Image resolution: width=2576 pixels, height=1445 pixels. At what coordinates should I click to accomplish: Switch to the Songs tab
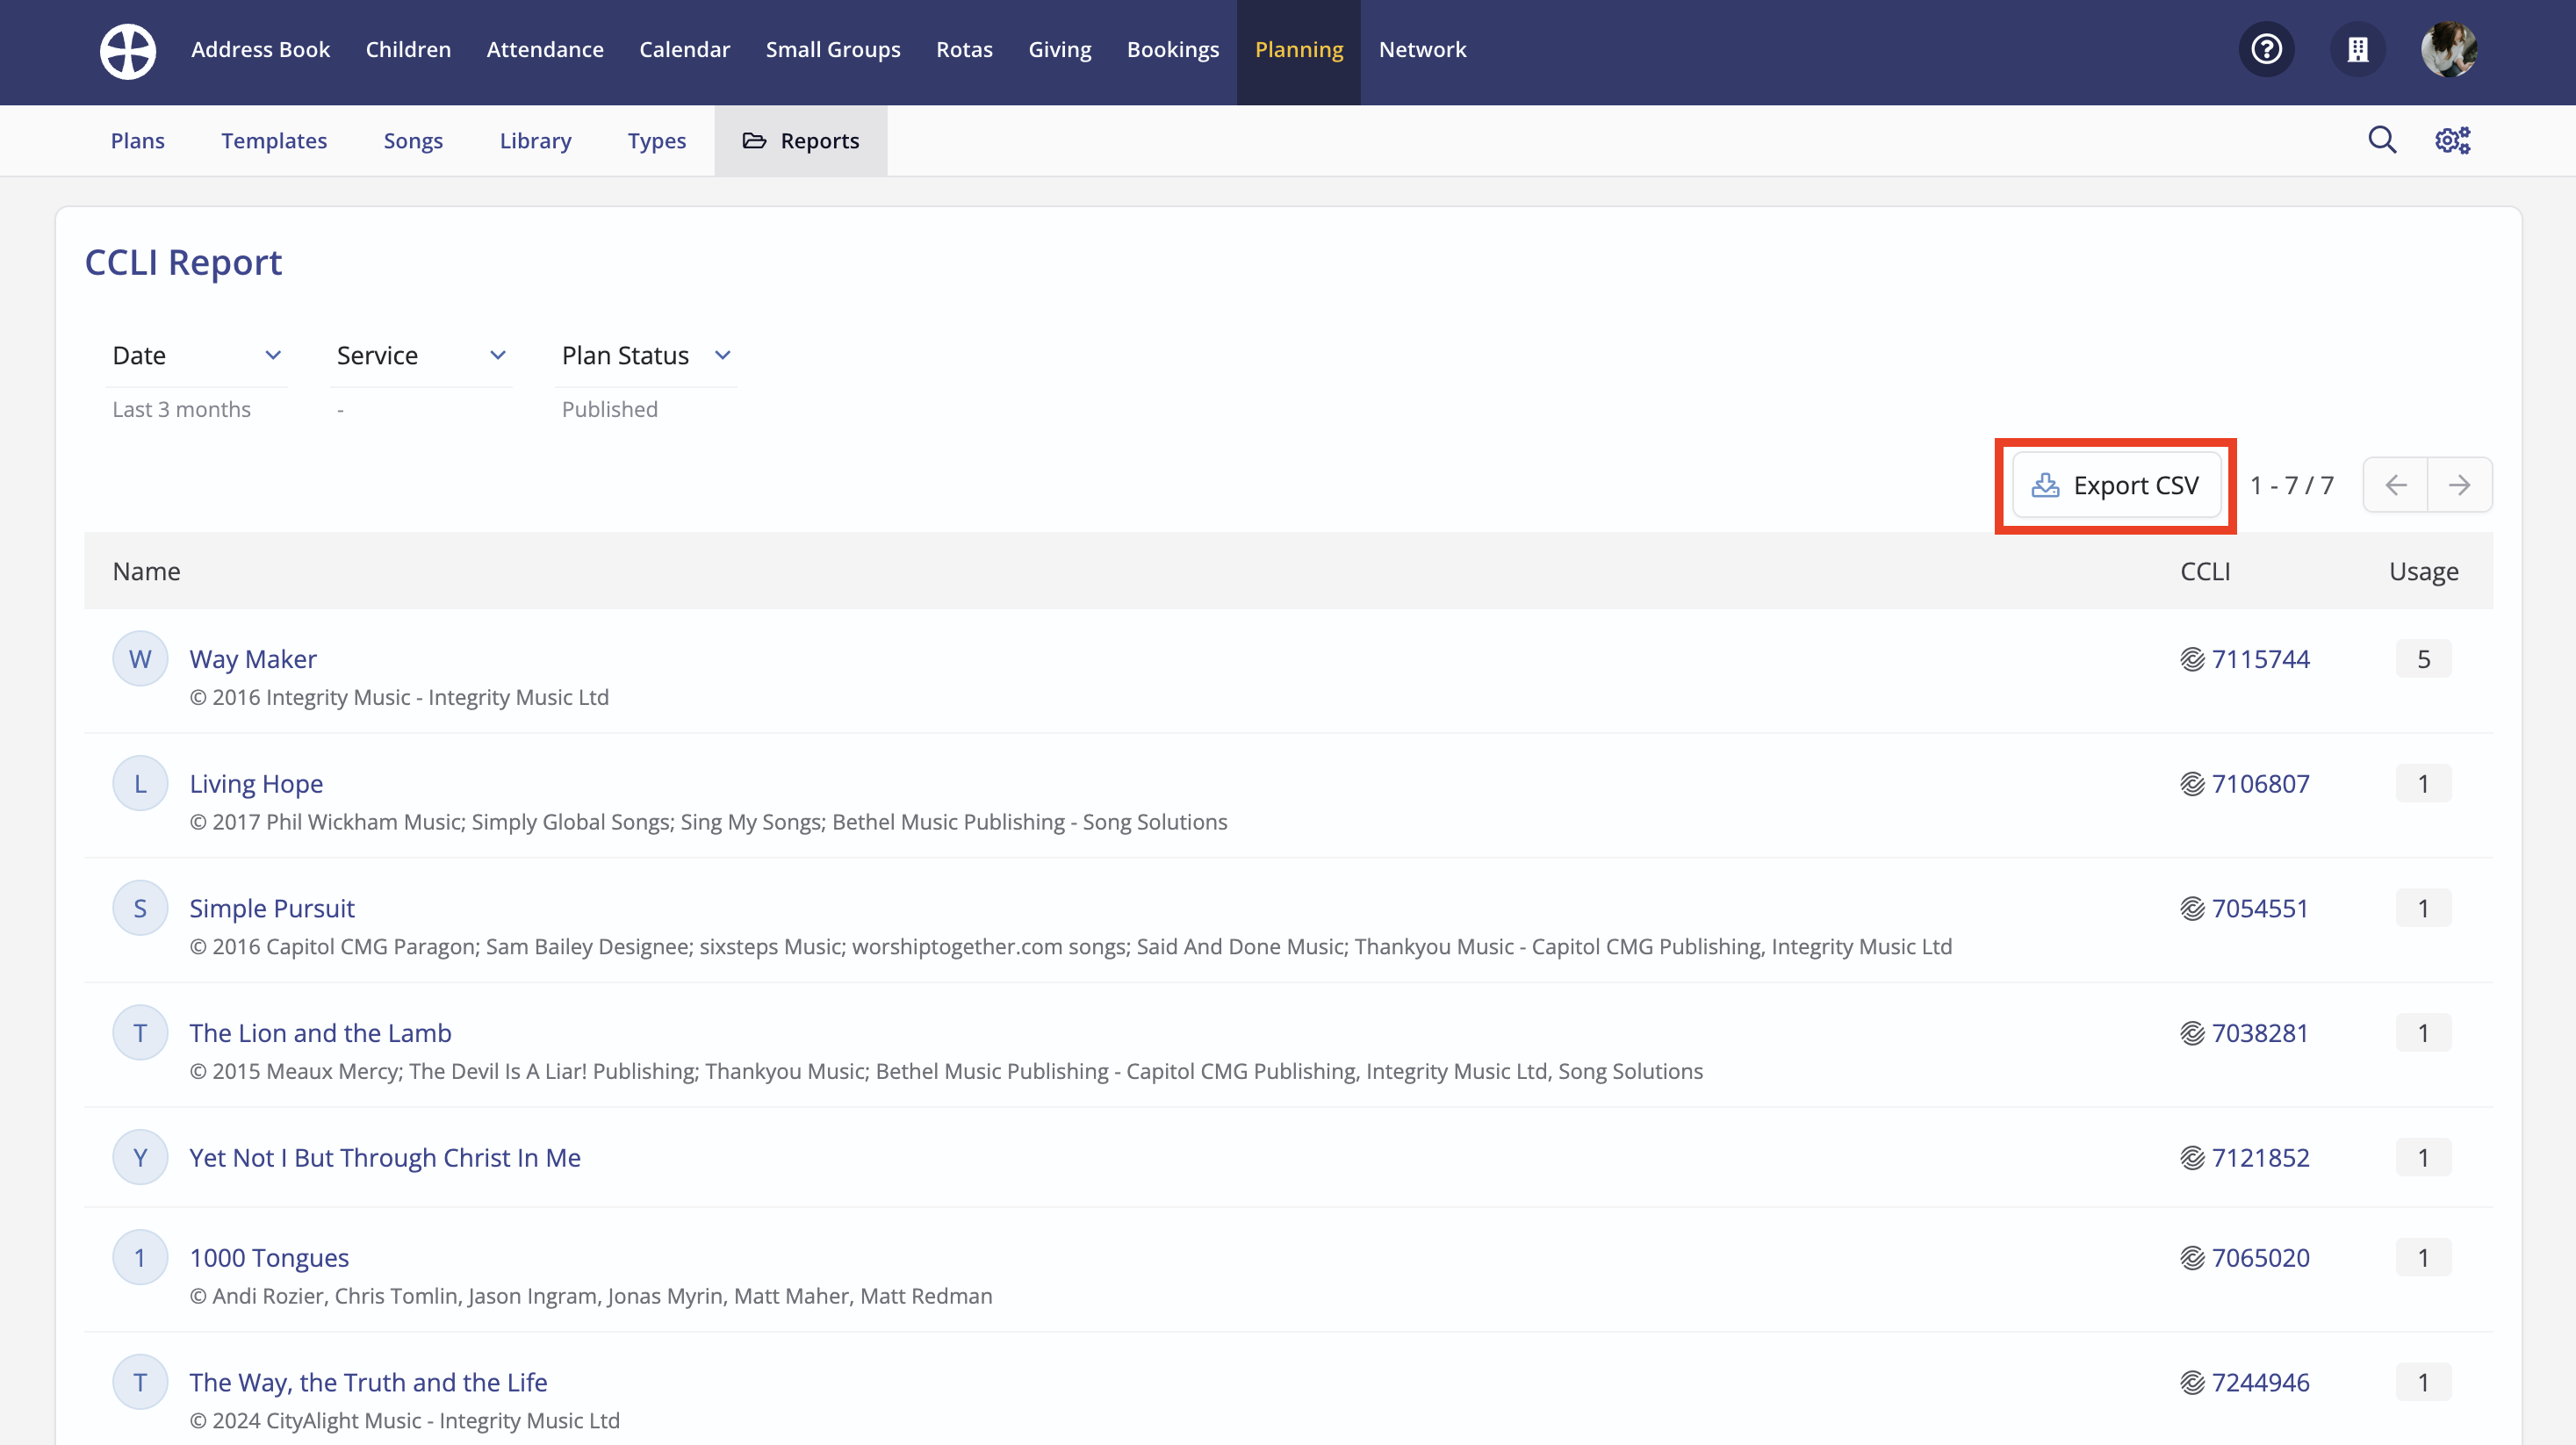click(413, 140)
